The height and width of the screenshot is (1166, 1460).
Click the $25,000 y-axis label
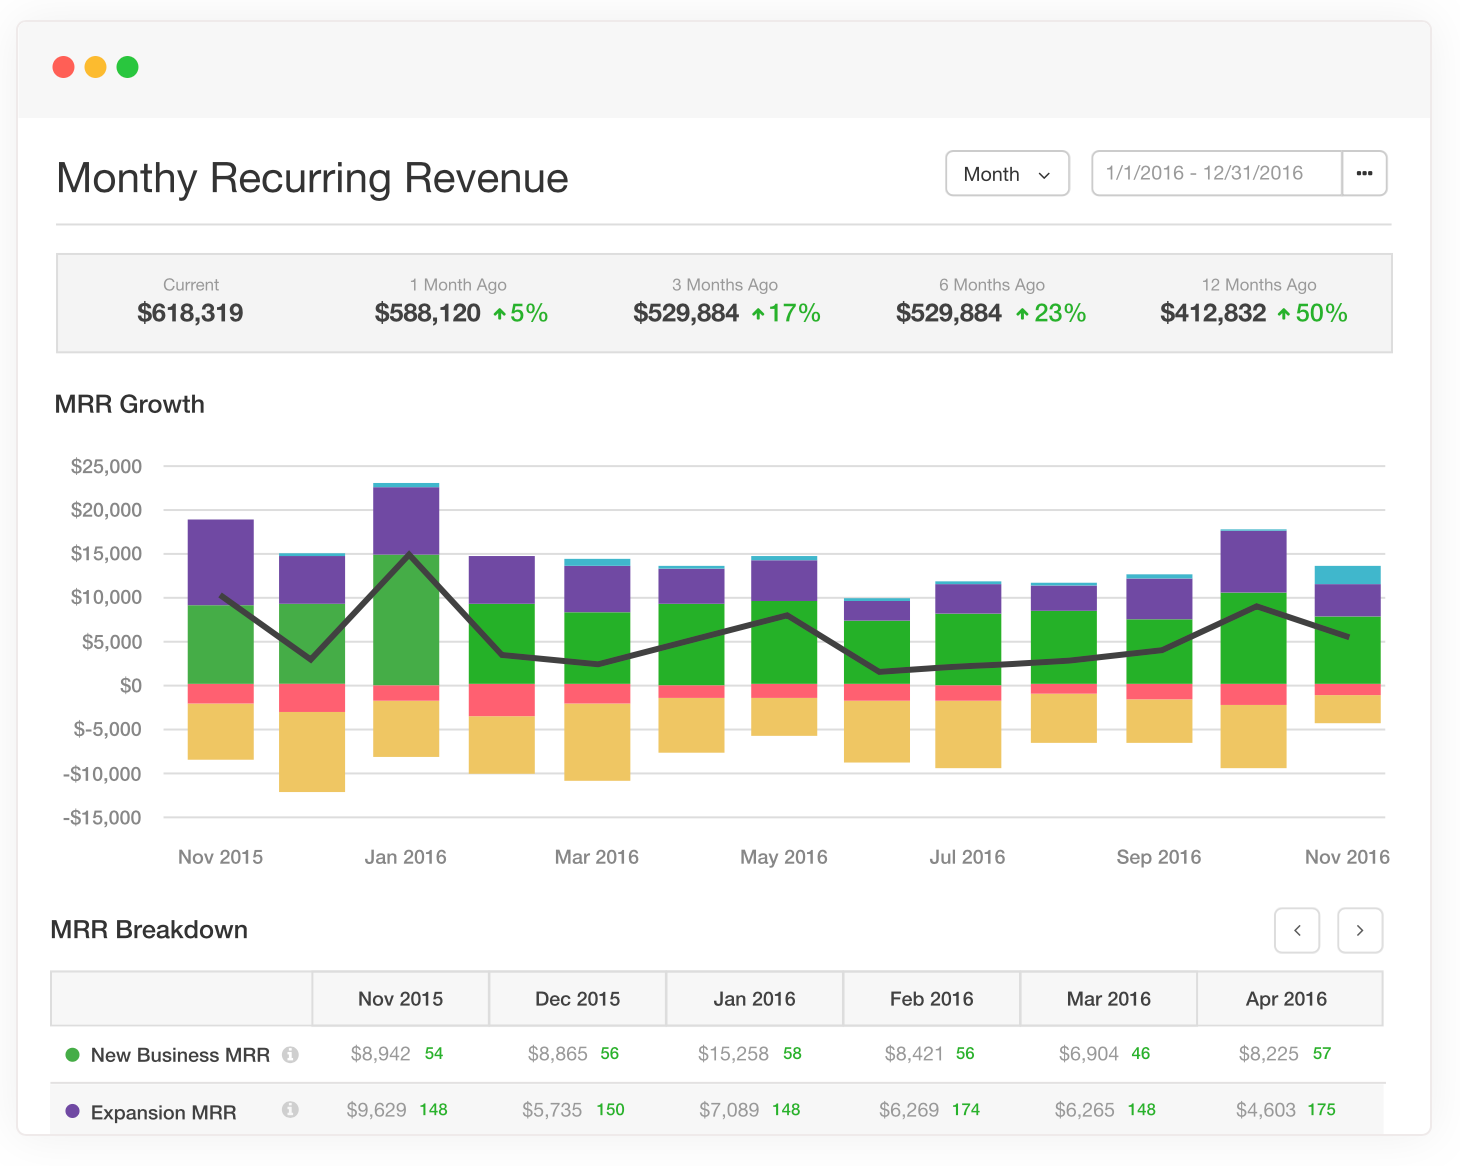click(106, 466)
